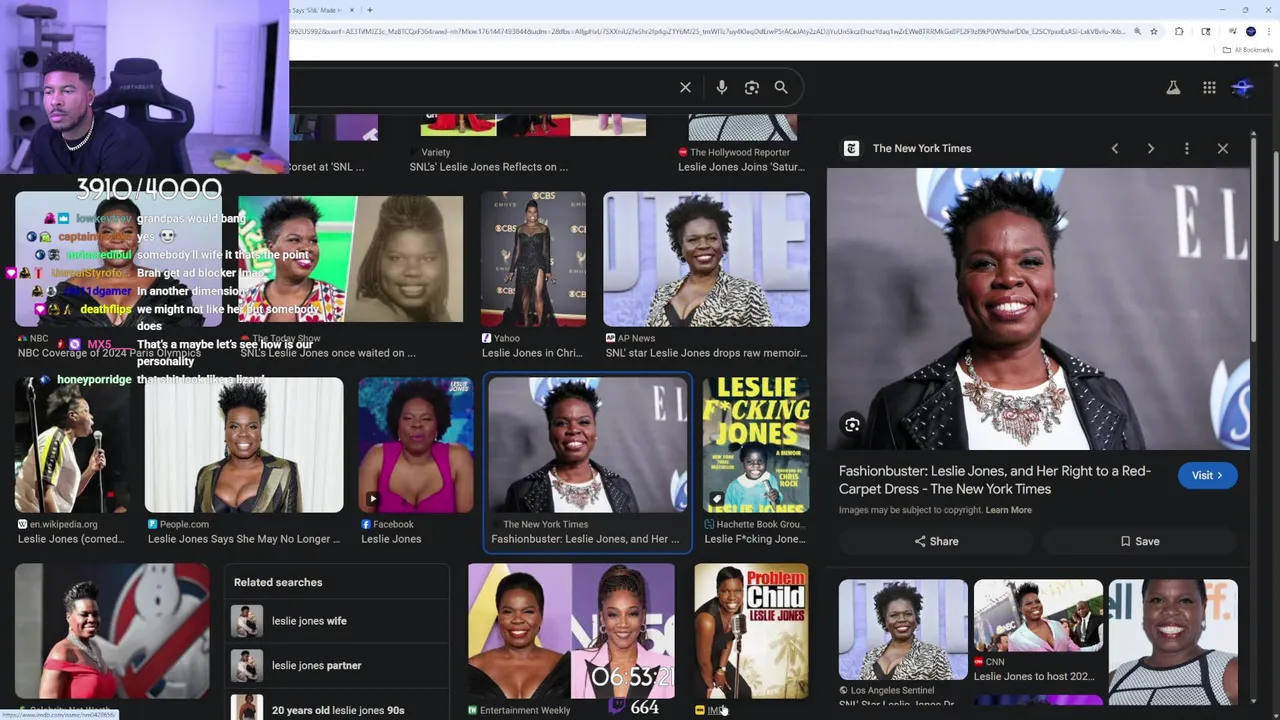This screenshot has width=1280, height=720.
Task: Open the Google apps grid
Action: pyautogui.click(x=1209, y=88)
